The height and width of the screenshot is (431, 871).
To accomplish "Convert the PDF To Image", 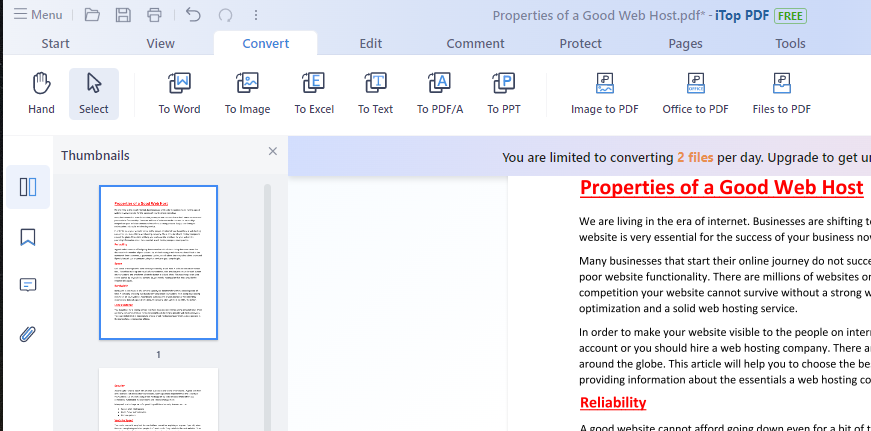I will (247, 93).
